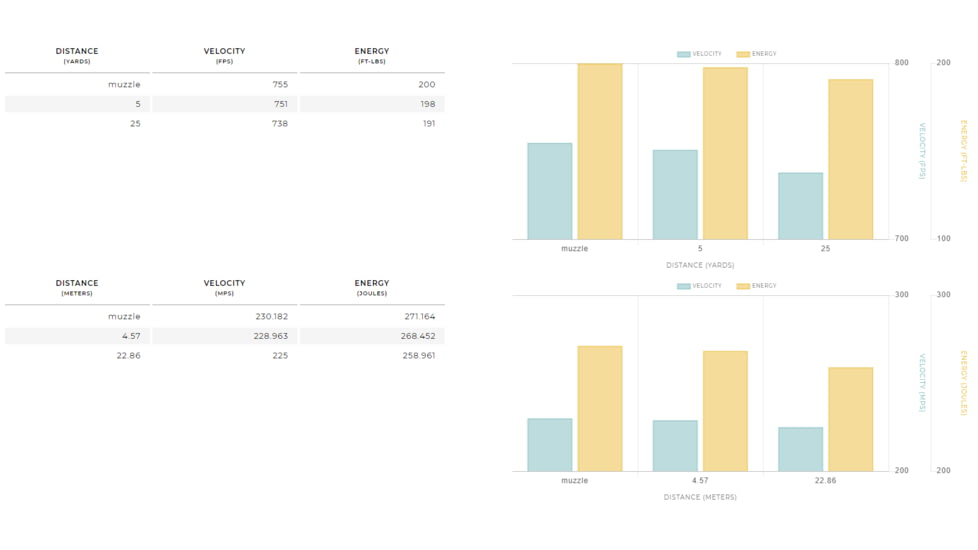Click the Energy (Joules) column header

[x=371, y=287]
